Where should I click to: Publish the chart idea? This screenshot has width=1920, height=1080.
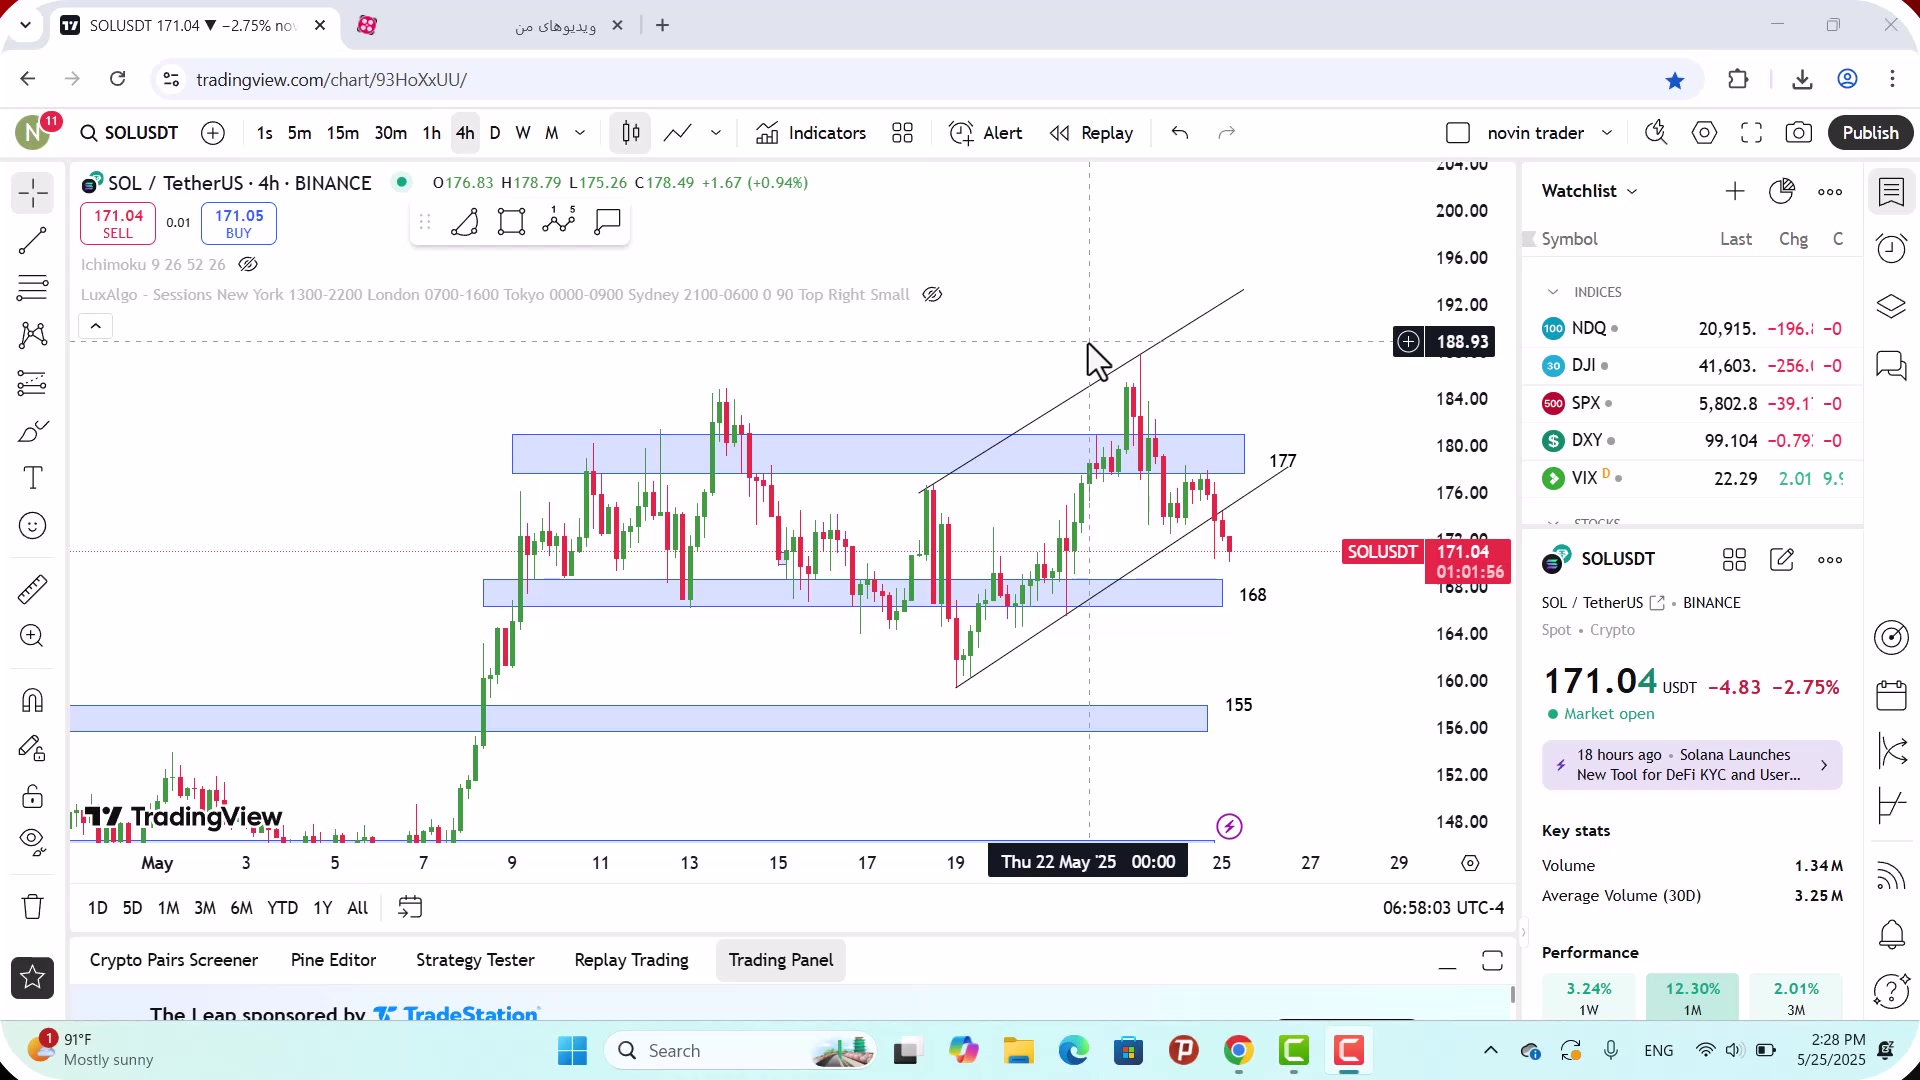(x=1871, y=133)
